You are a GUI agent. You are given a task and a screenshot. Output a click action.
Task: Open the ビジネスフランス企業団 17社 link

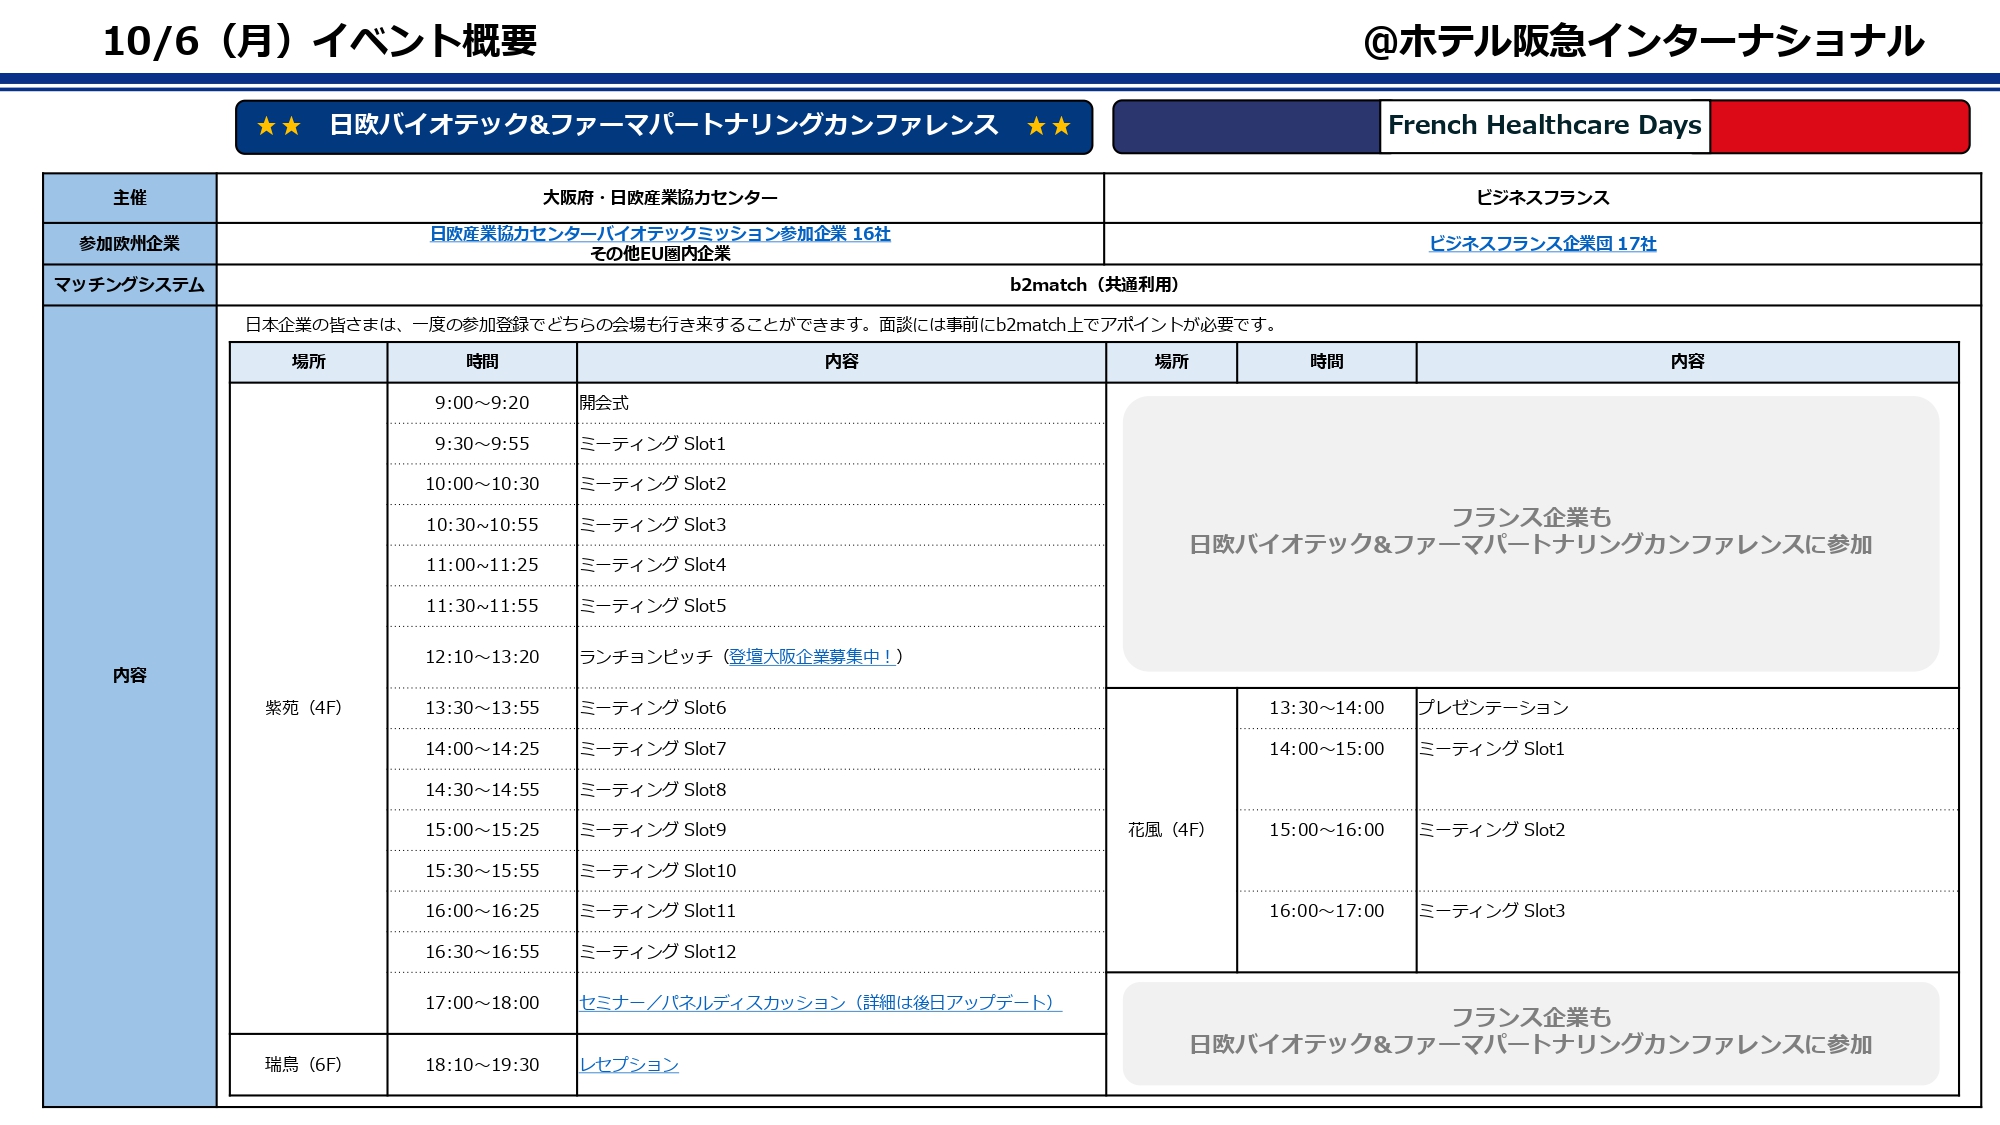coord(1542,243)
